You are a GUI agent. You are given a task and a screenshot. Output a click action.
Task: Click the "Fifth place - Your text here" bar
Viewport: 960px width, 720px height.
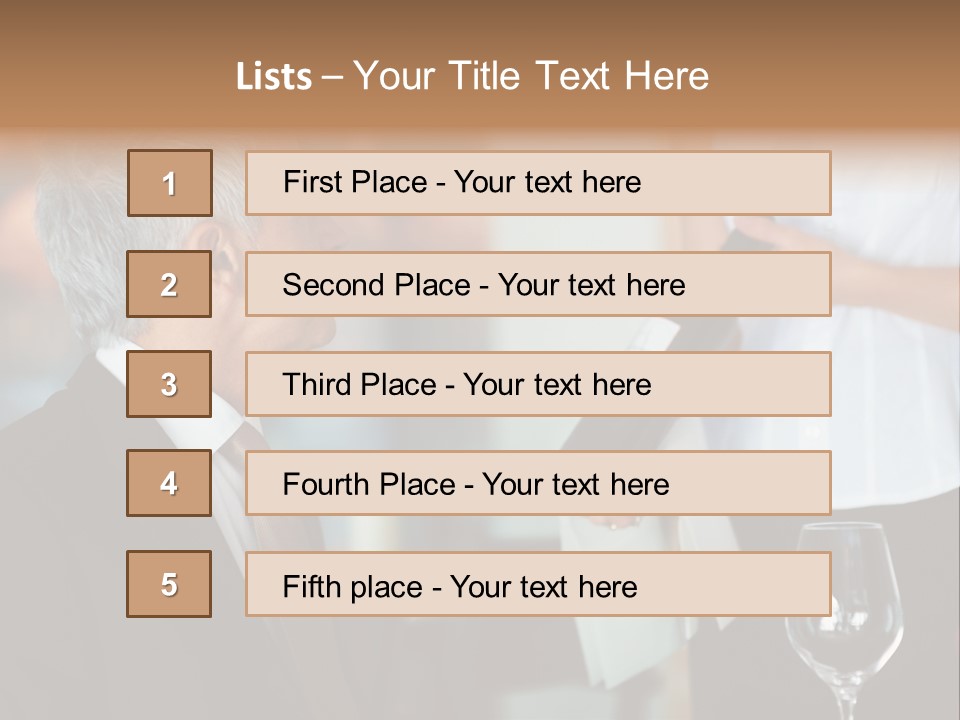538,584
